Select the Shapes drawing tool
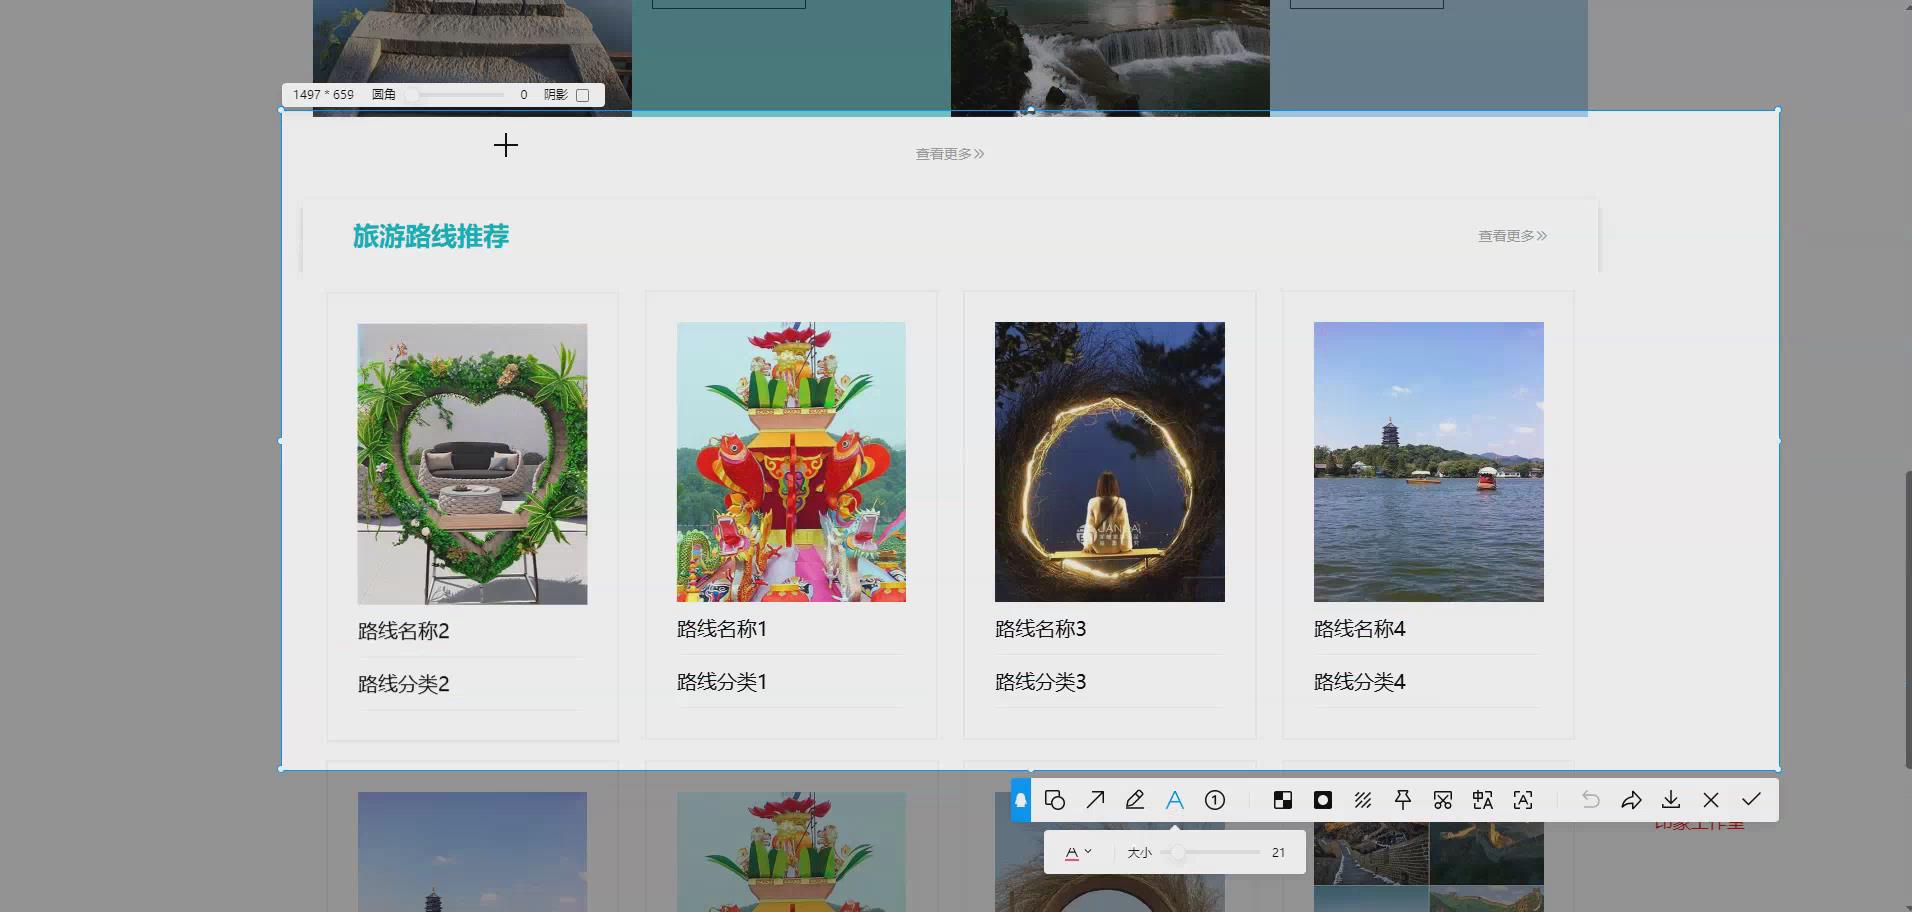The image size is (1912, 912). pyautogui.click(x=1053, y=799)
